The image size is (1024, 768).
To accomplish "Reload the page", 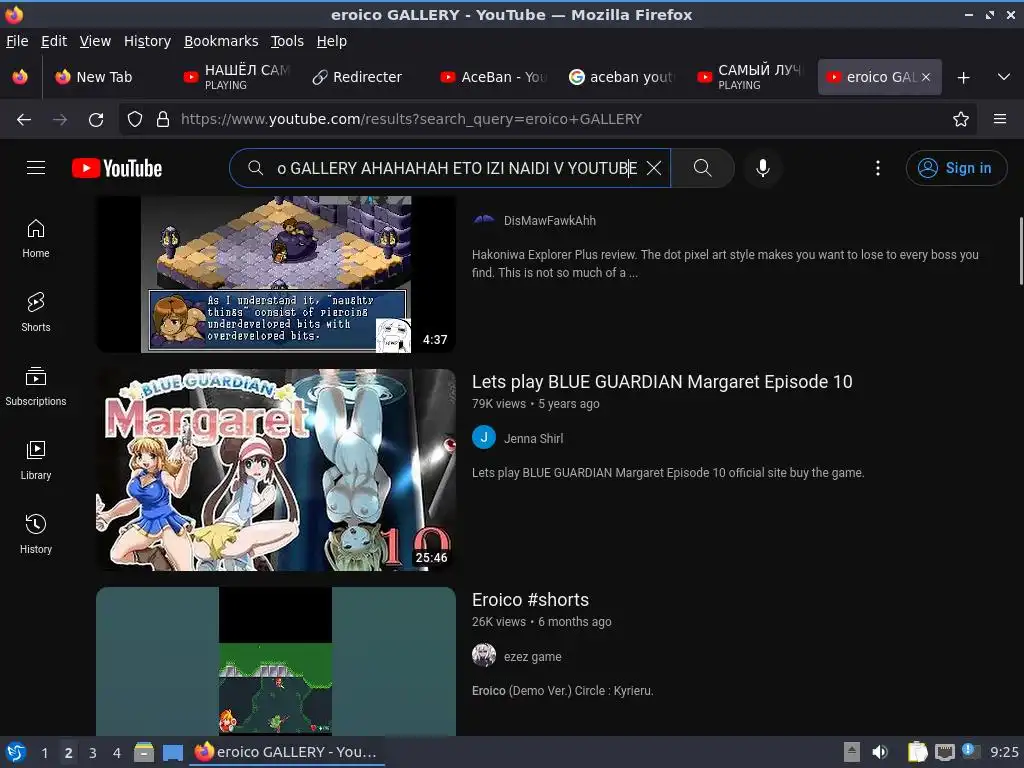I will click(x=96, y=119).
